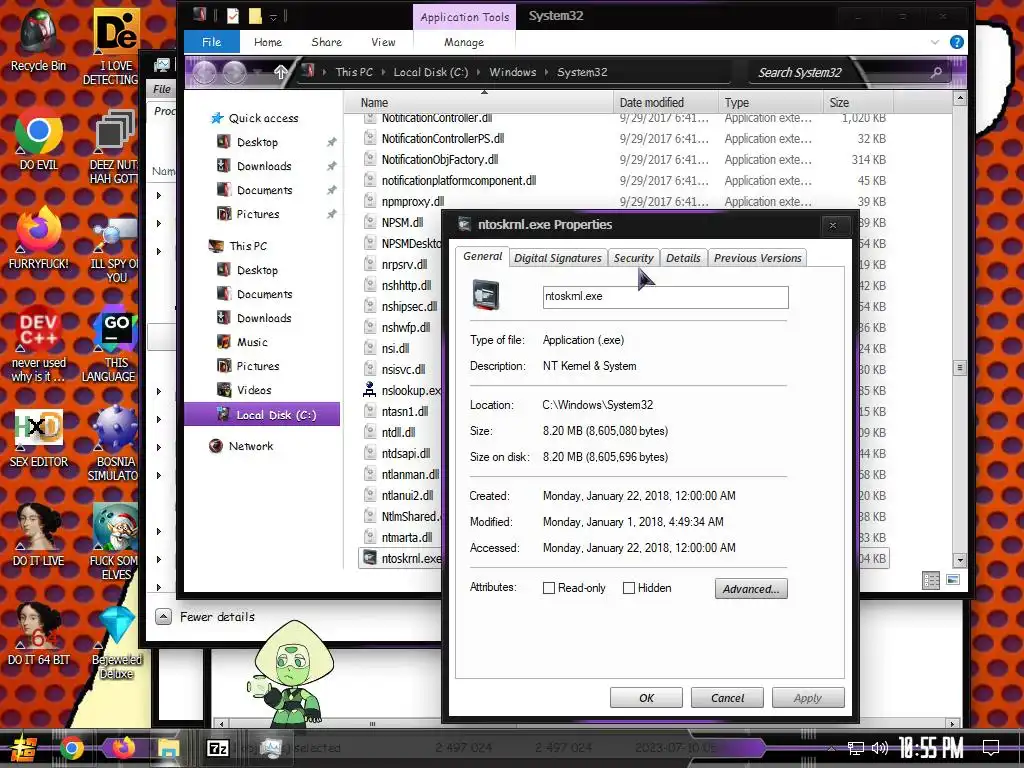Open Quick Access Toolbar customize dropdown
The image size is (1024, 768).
[273, 17]
